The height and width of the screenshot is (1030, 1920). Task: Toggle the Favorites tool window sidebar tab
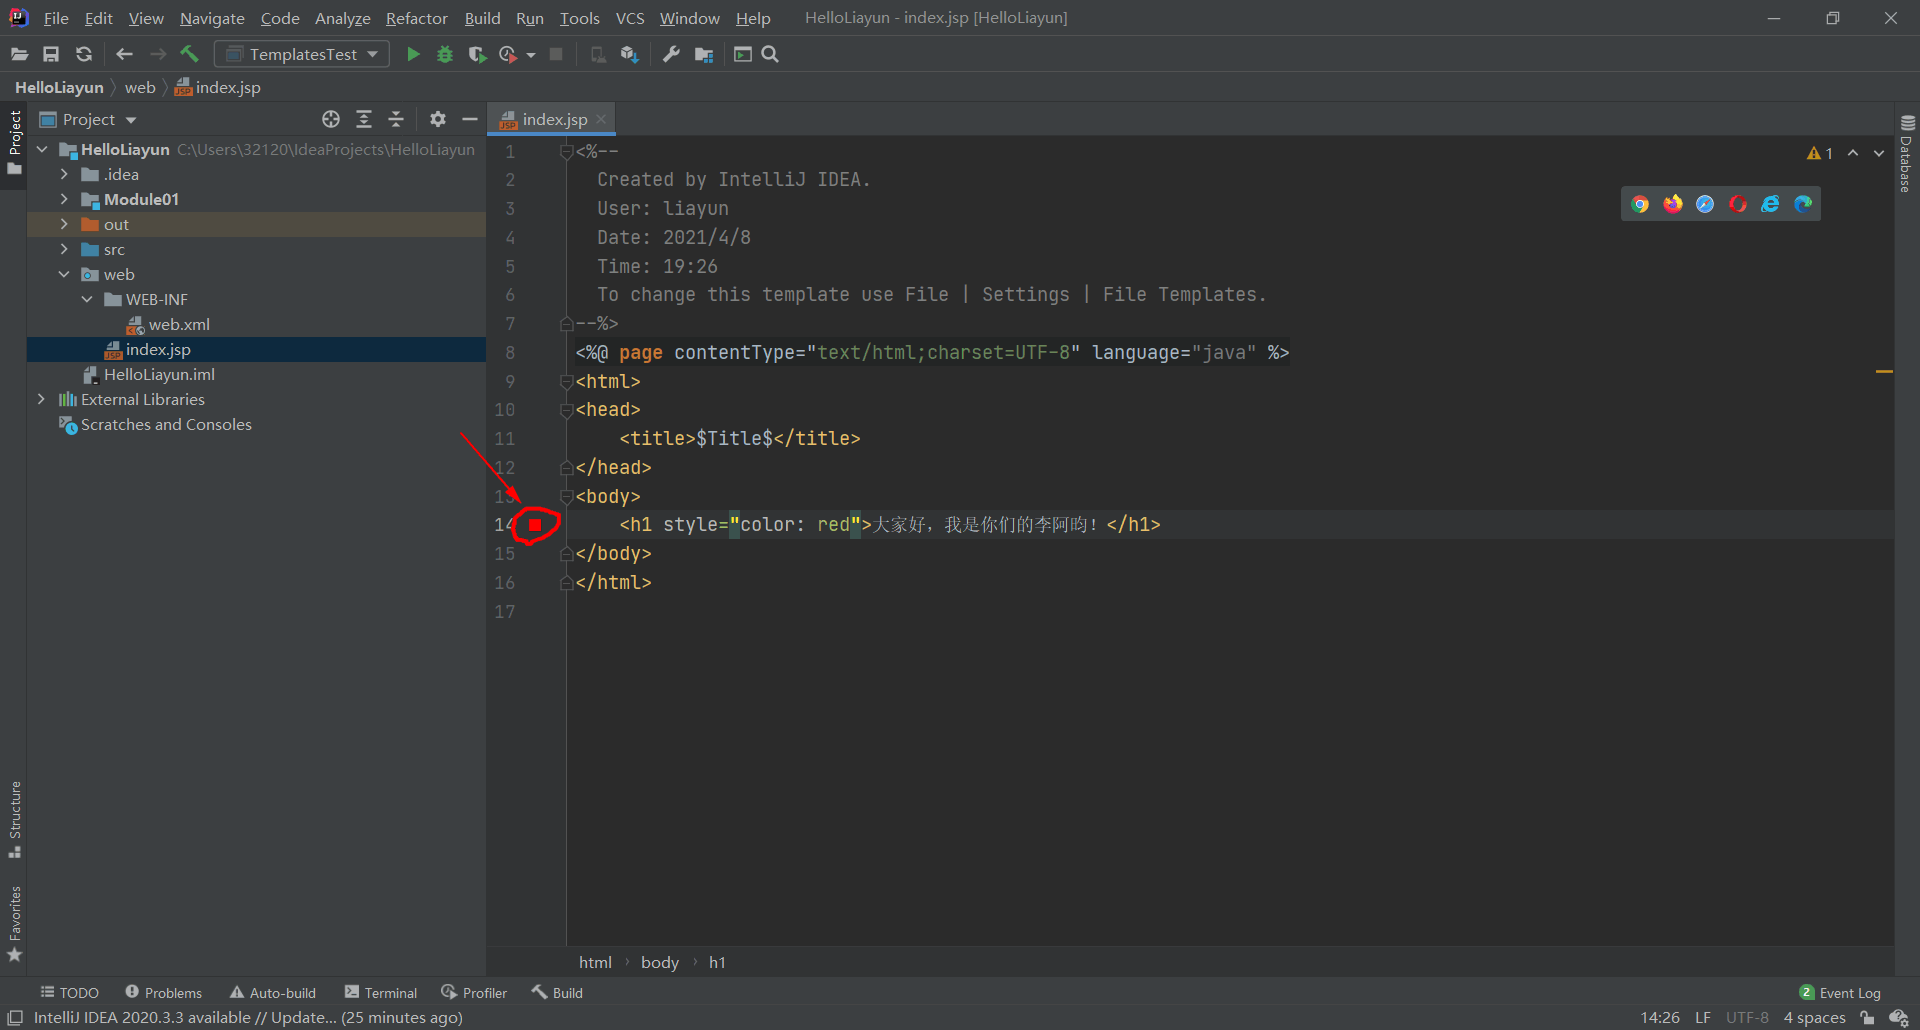pos(14,923)
